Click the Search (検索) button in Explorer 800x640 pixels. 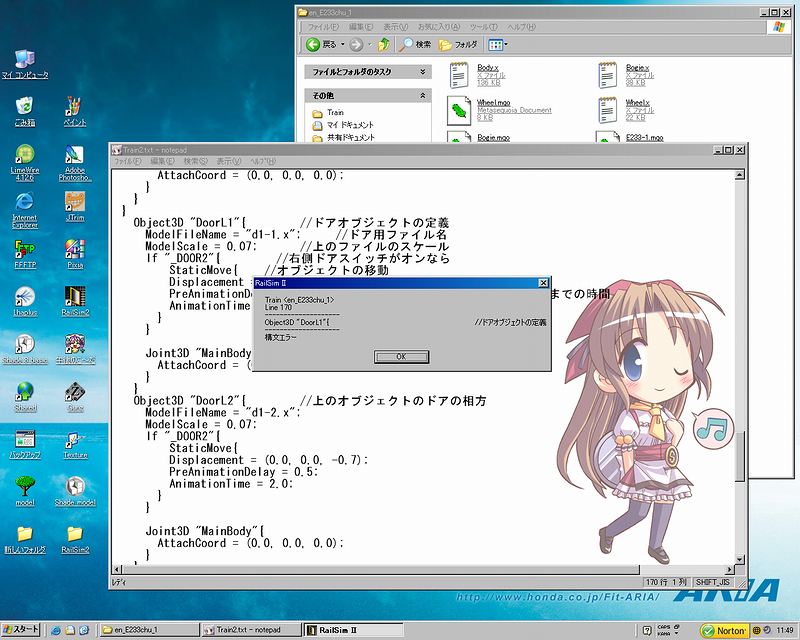415,45
